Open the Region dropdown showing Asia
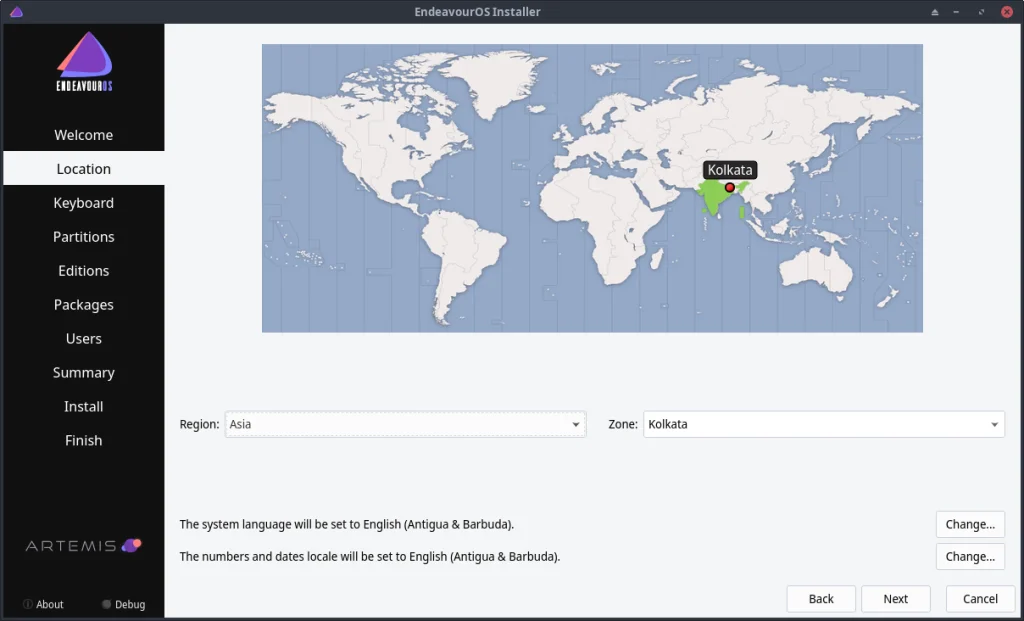The width and height of the screenshot is (1024, 621). [x=405, y=424]
